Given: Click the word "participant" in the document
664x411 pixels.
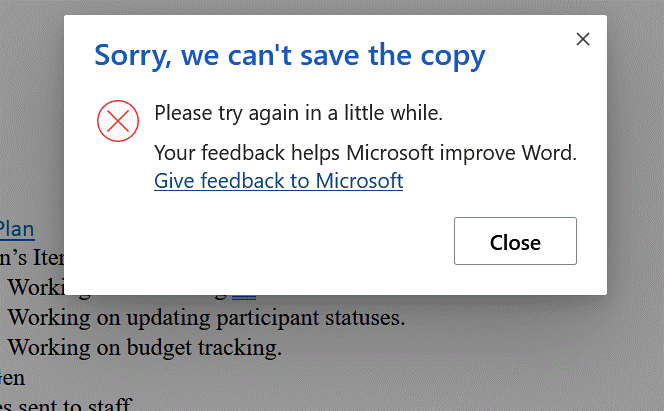Looking at the screenshot, I should [x=268, y=318].
